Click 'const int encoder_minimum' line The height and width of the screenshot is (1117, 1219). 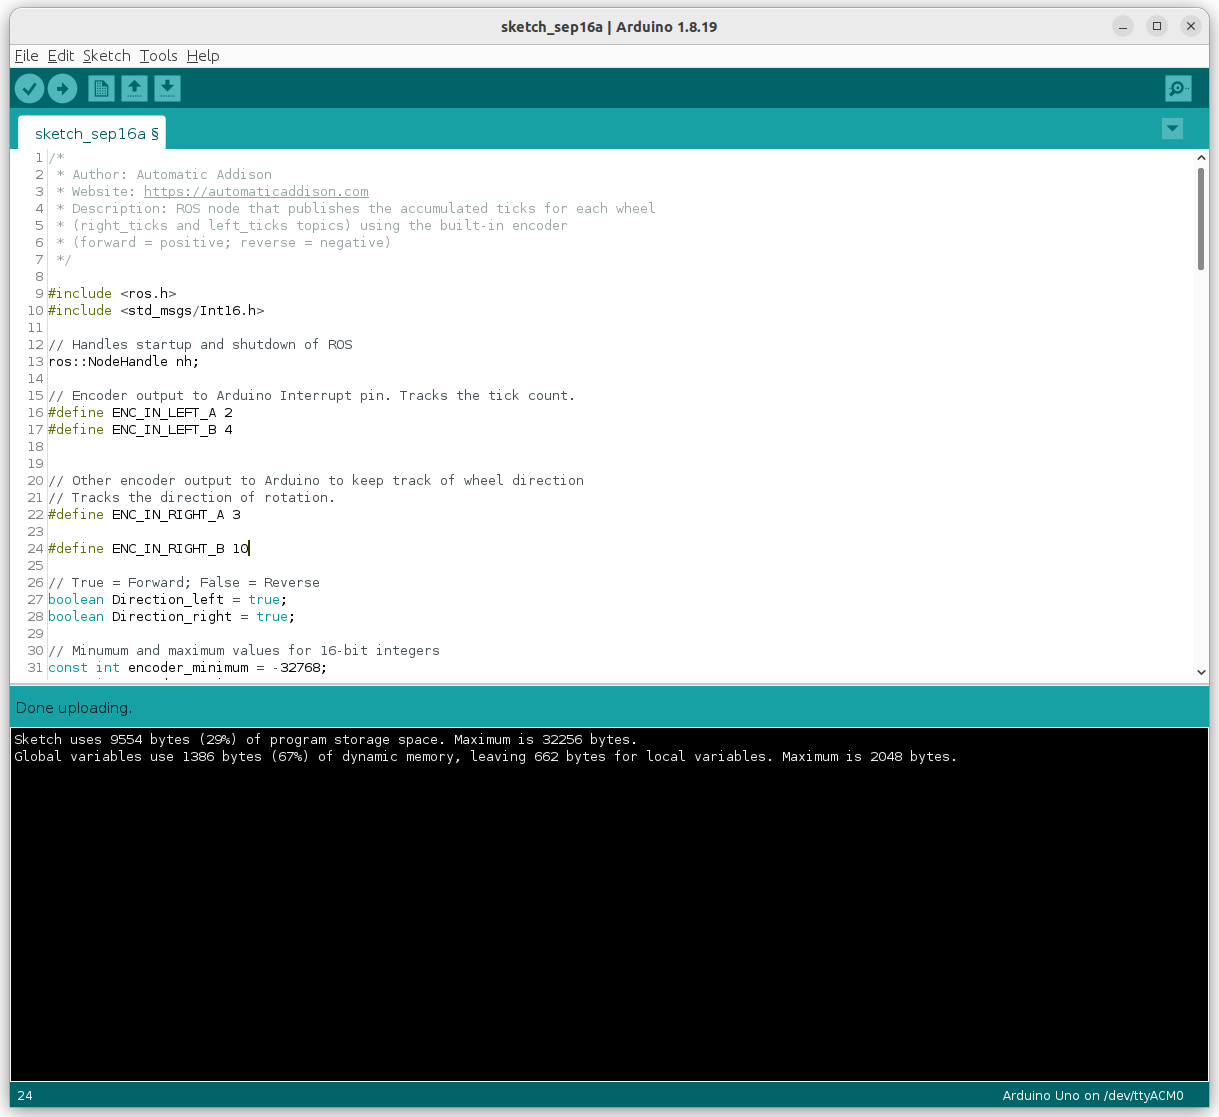(x=188, y=668)
